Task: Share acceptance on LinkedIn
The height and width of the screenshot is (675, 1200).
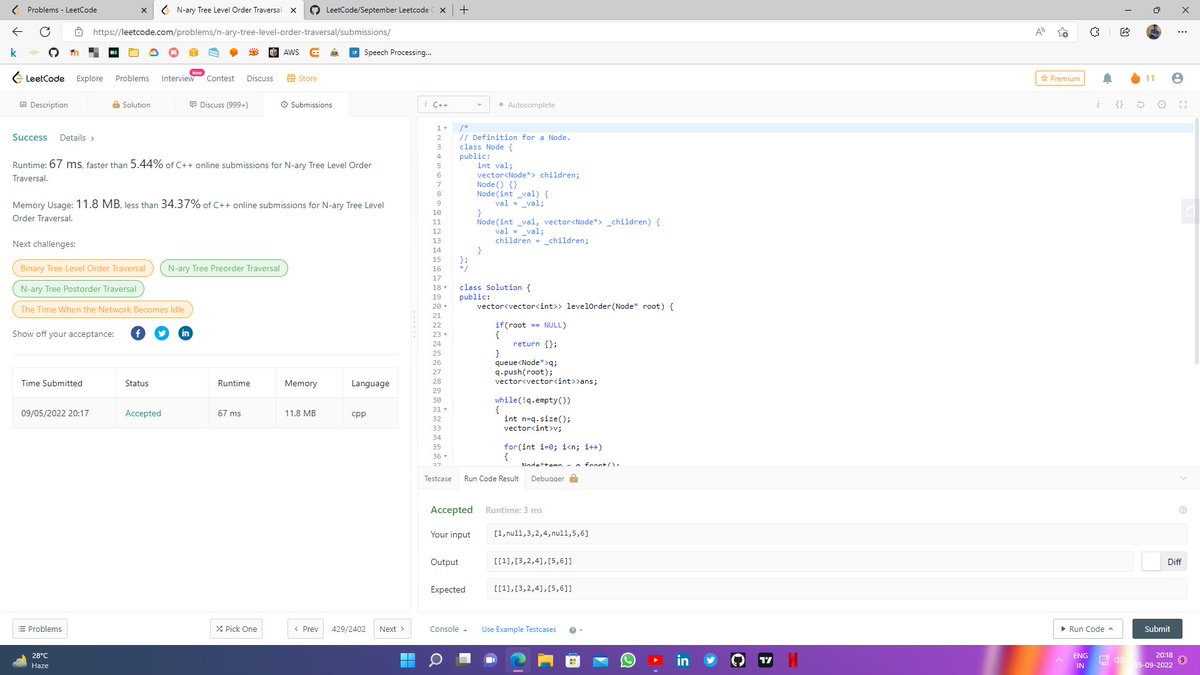Action: click(x=185, y=333)
